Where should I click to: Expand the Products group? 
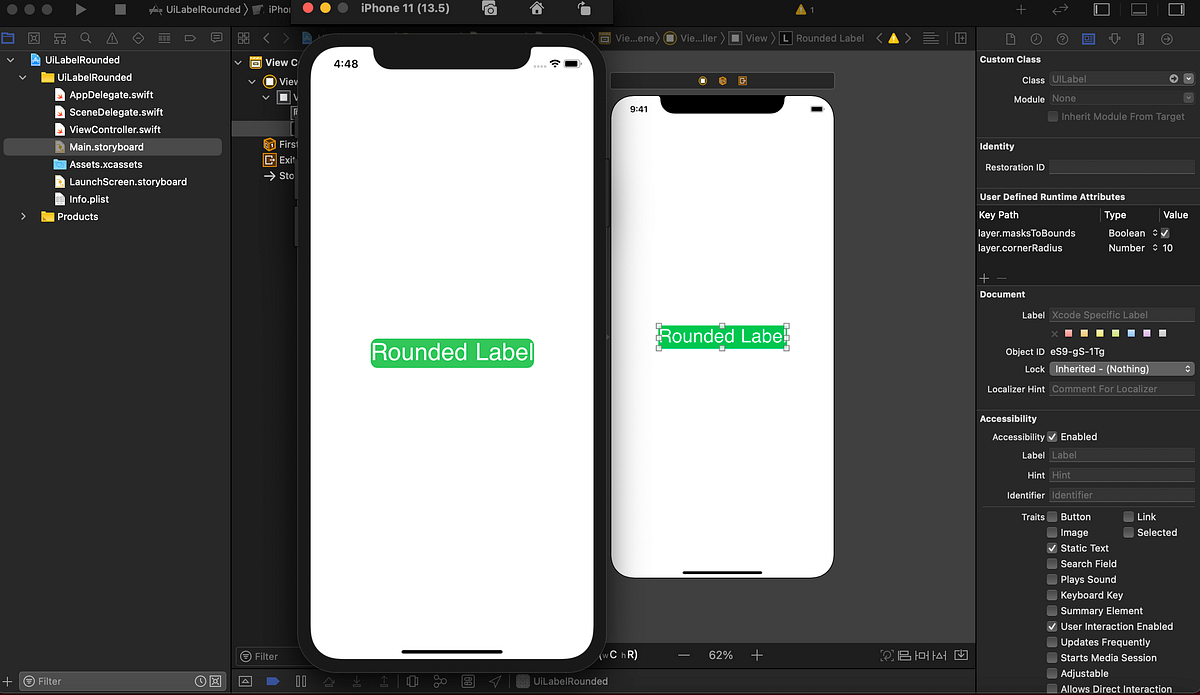click(22, 216)
